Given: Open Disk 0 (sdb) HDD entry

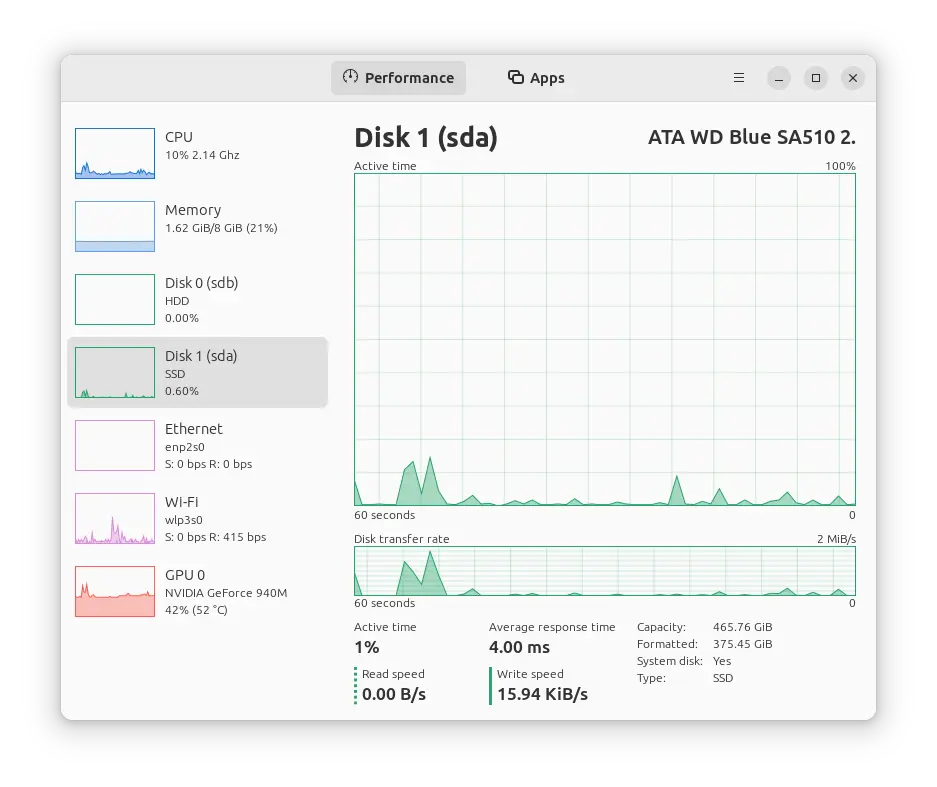Looking at the screenshot, I should (200, 299).
